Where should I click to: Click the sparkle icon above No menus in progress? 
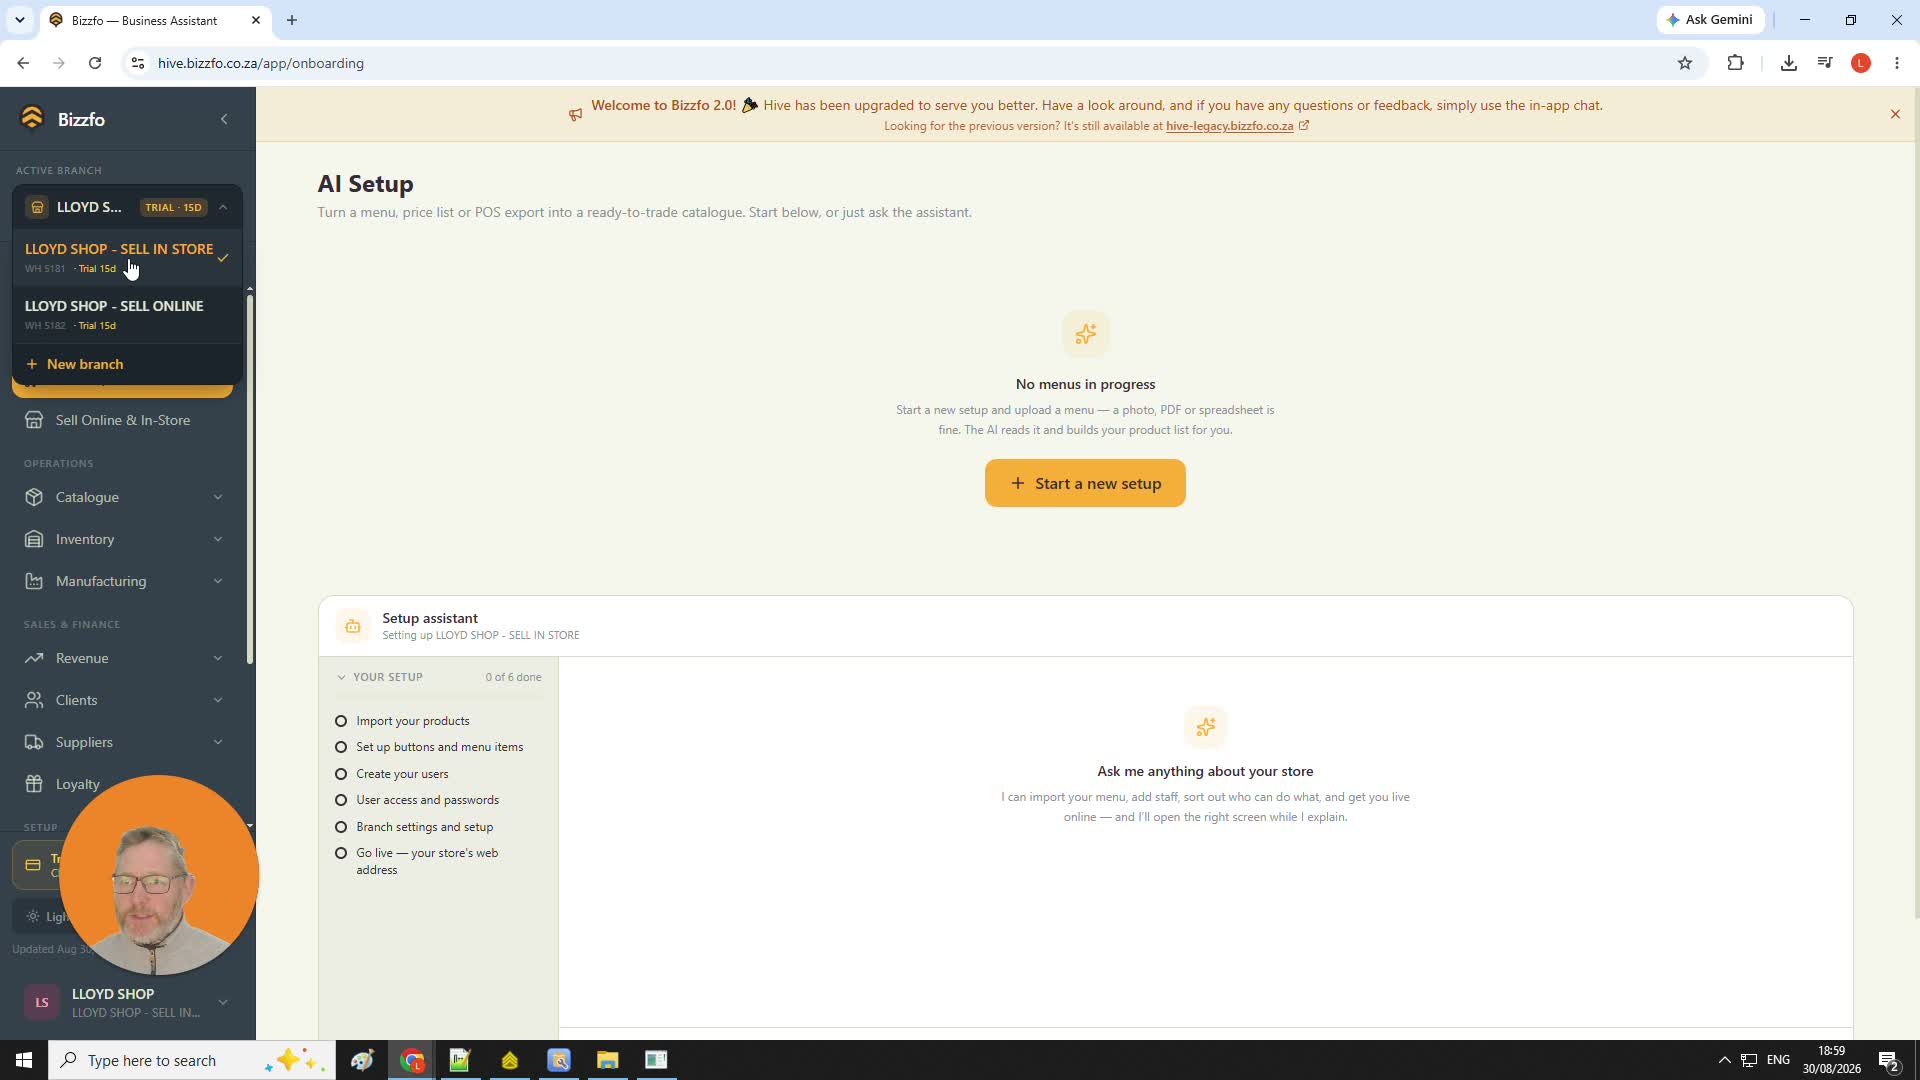(1085, 333)
